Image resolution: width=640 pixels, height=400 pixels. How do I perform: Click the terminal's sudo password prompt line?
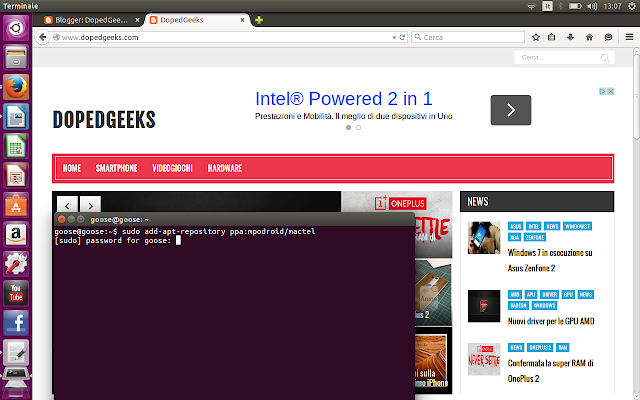coord(118,240)
